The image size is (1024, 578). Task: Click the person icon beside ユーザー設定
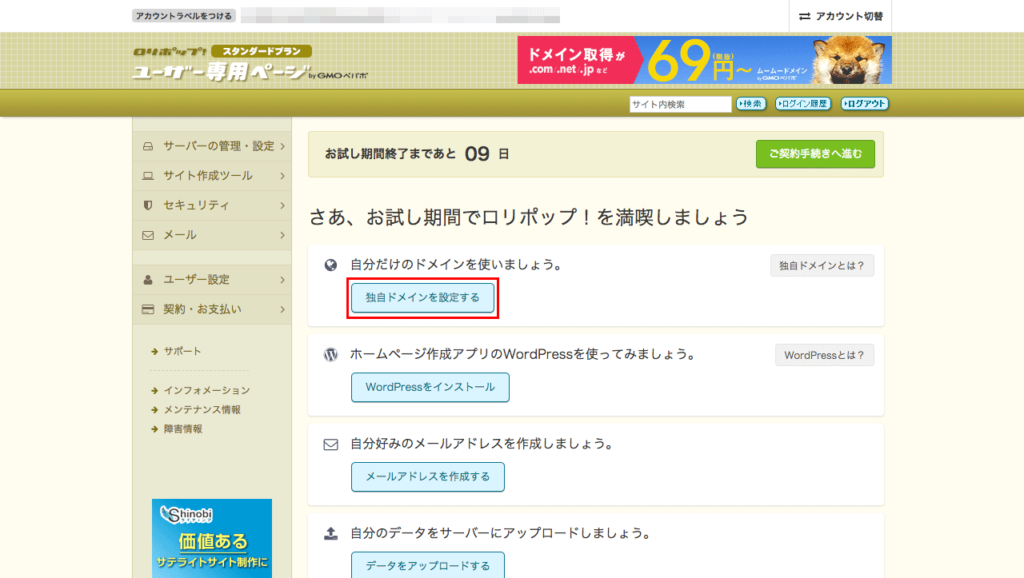[148, 280]
